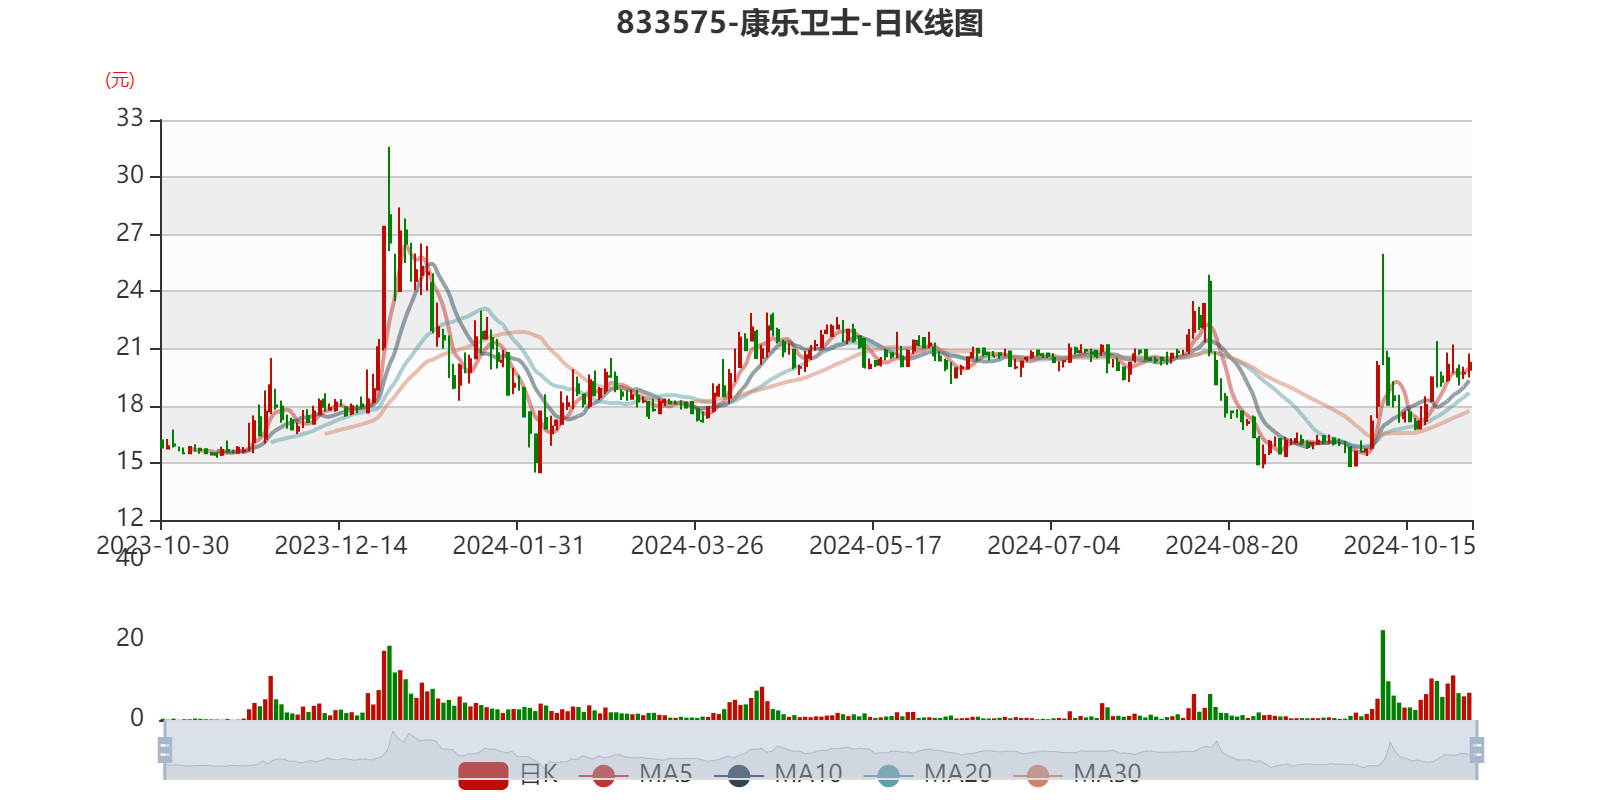Click the 2024-01-31 date axis label
The width and height of the screenshot is (1600, 800).
[x=518, y=546]
